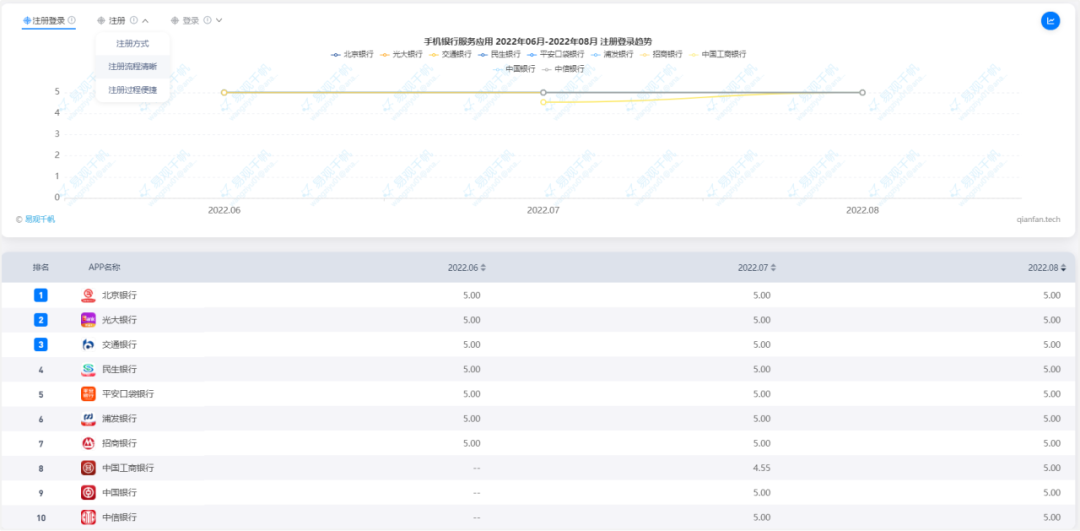Click the 北京银行 app logo
The image size is (1080, 531).
click(x=88, y=295)
